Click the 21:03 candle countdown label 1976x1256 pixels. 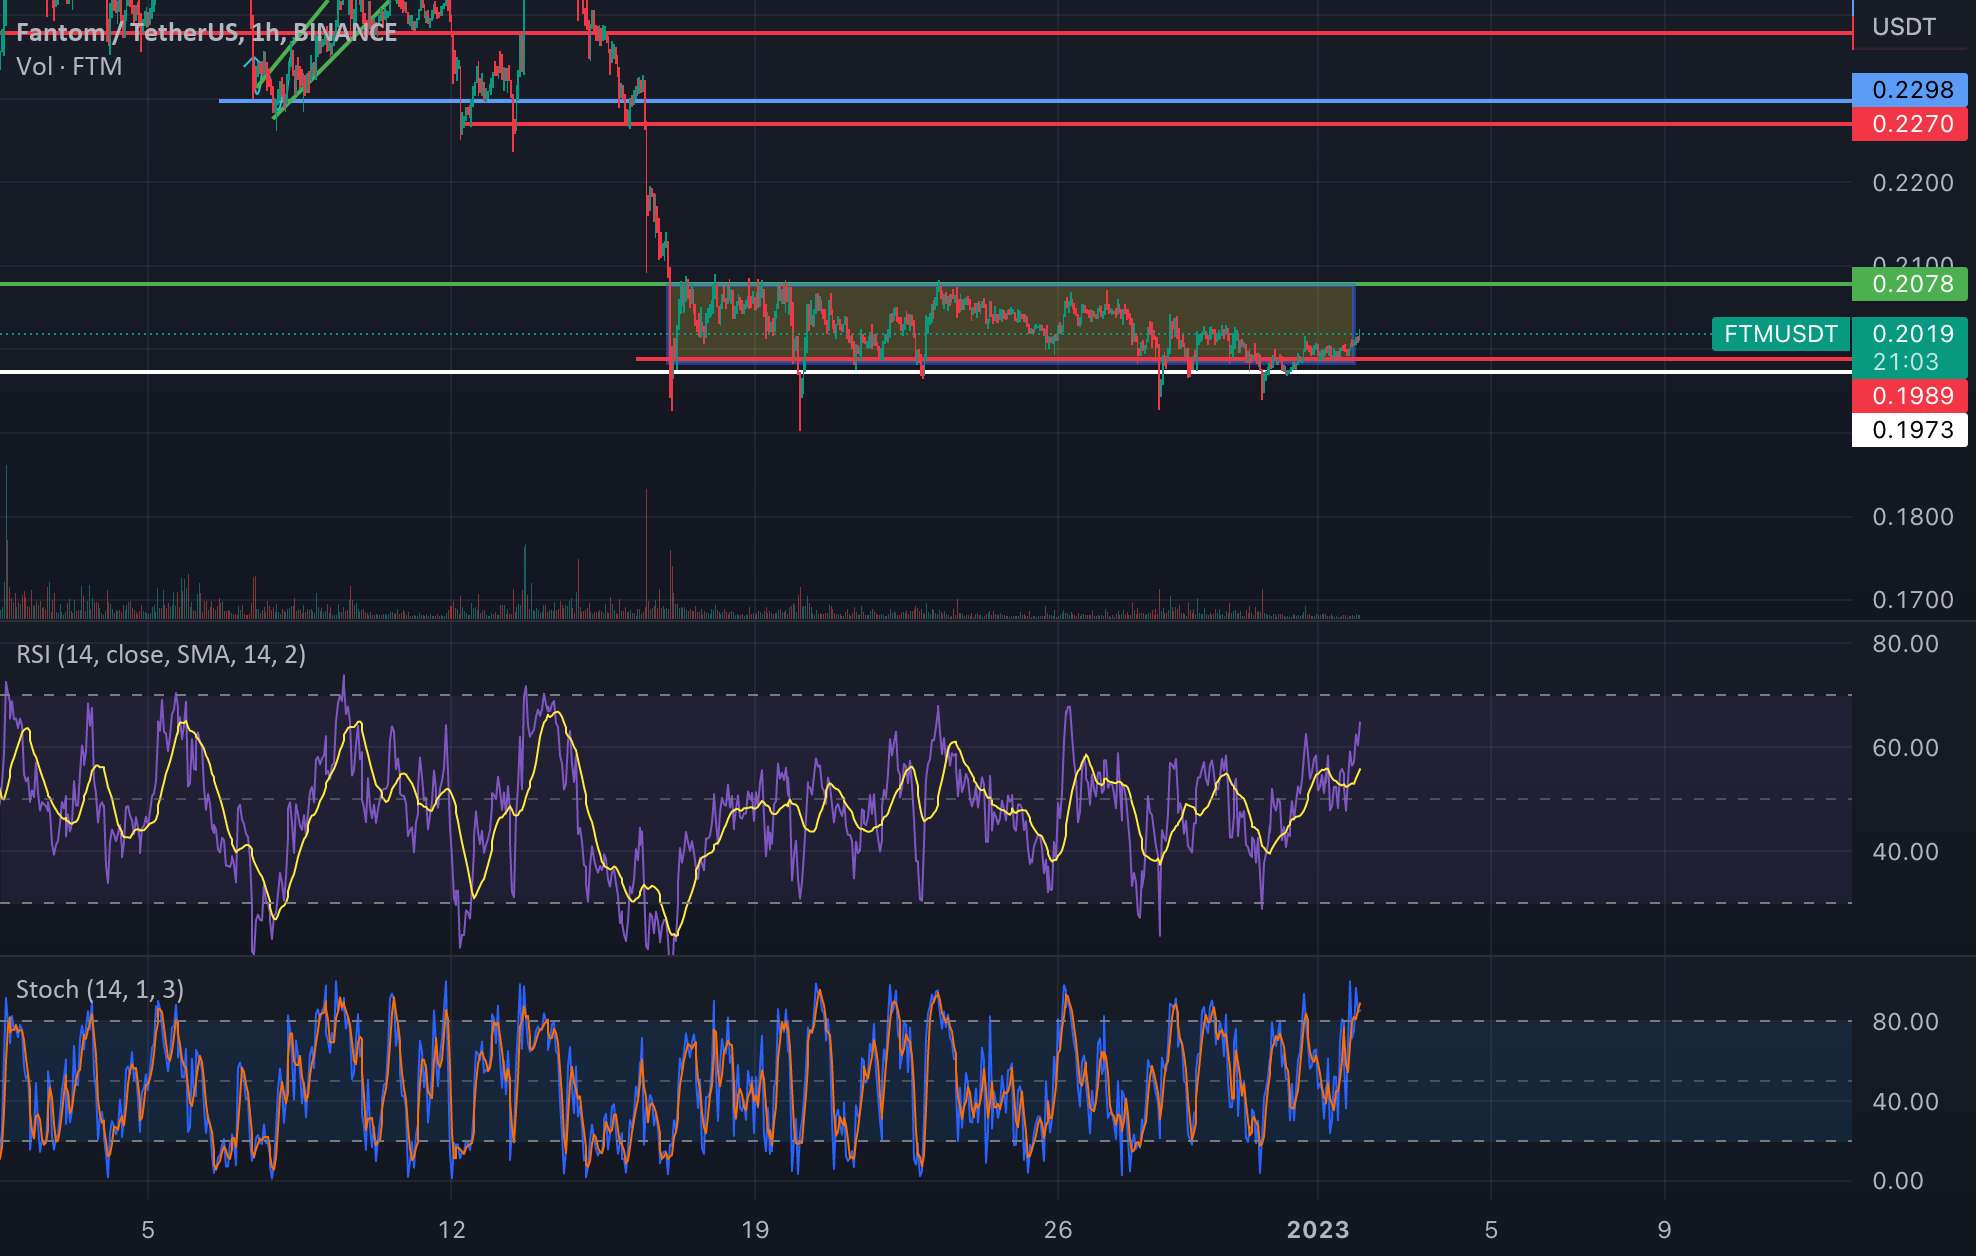(x=1906, y=362)
